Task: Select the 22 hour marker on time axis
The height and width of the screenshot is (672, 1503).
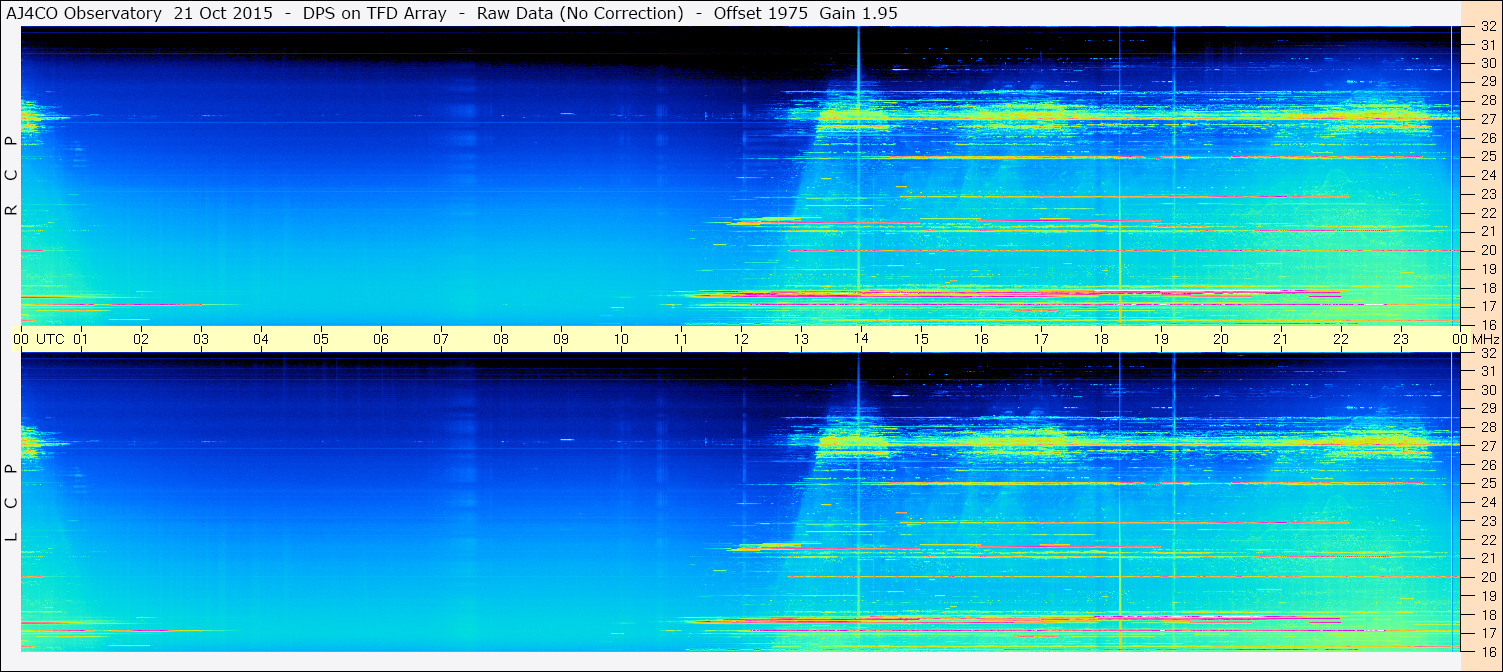Action: coord(1341,339)
